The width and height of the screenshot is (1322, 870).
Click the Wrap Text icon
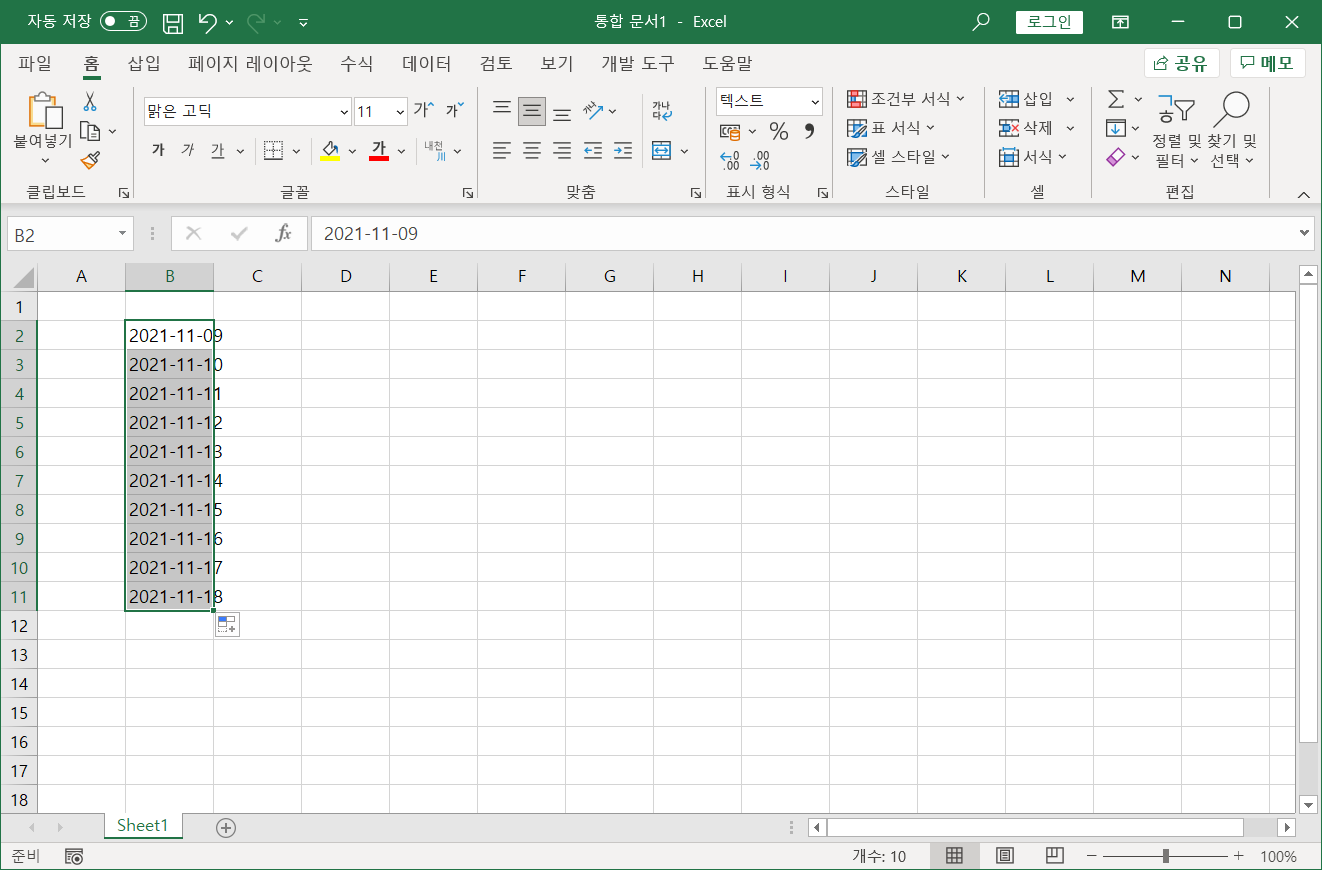(662, 110)
